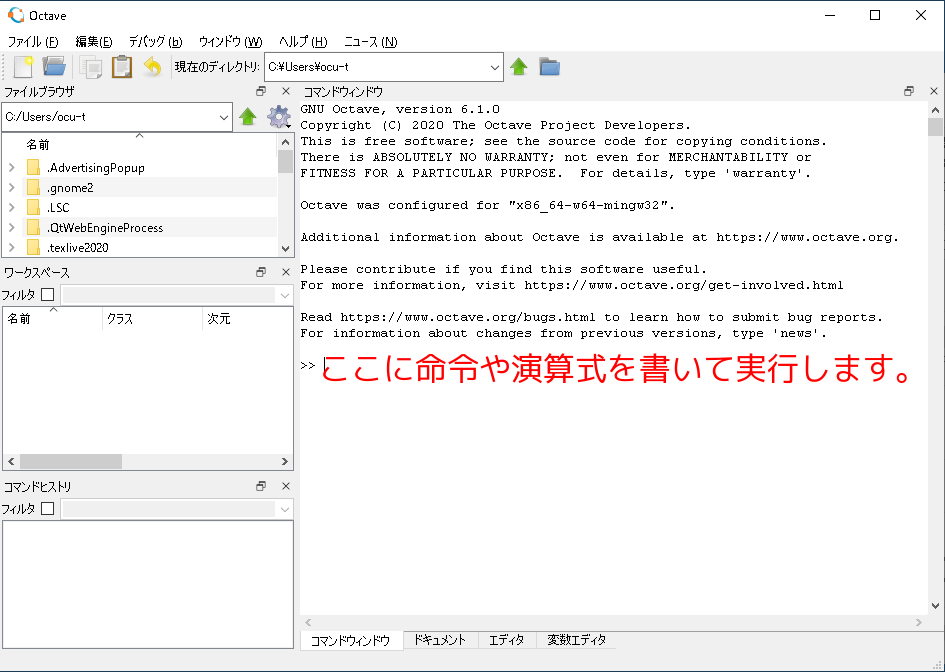
Task: Click file browser parent directory arrow
Action: pos(248,117)
